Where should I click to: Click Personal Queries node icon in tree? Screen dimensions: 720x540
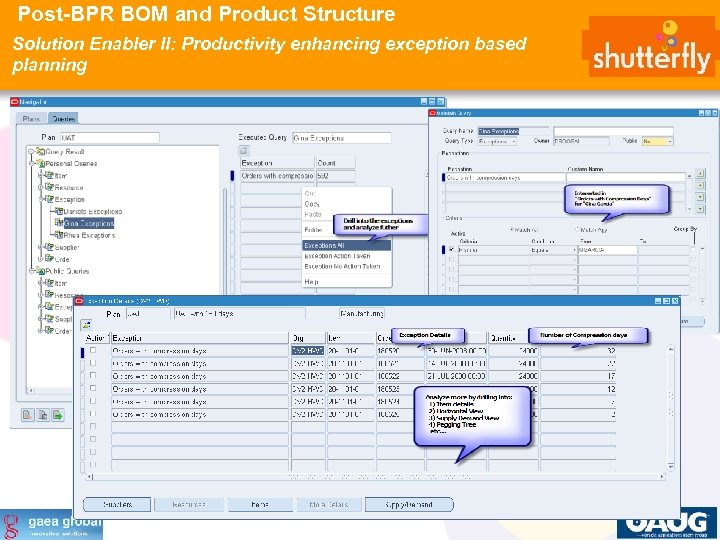(x=40, y=163)
